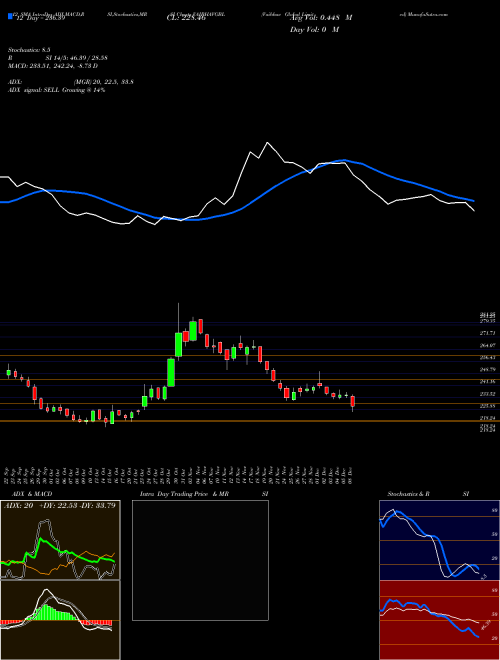Click the last red candlestick at the chart's right

pos(353,401)
